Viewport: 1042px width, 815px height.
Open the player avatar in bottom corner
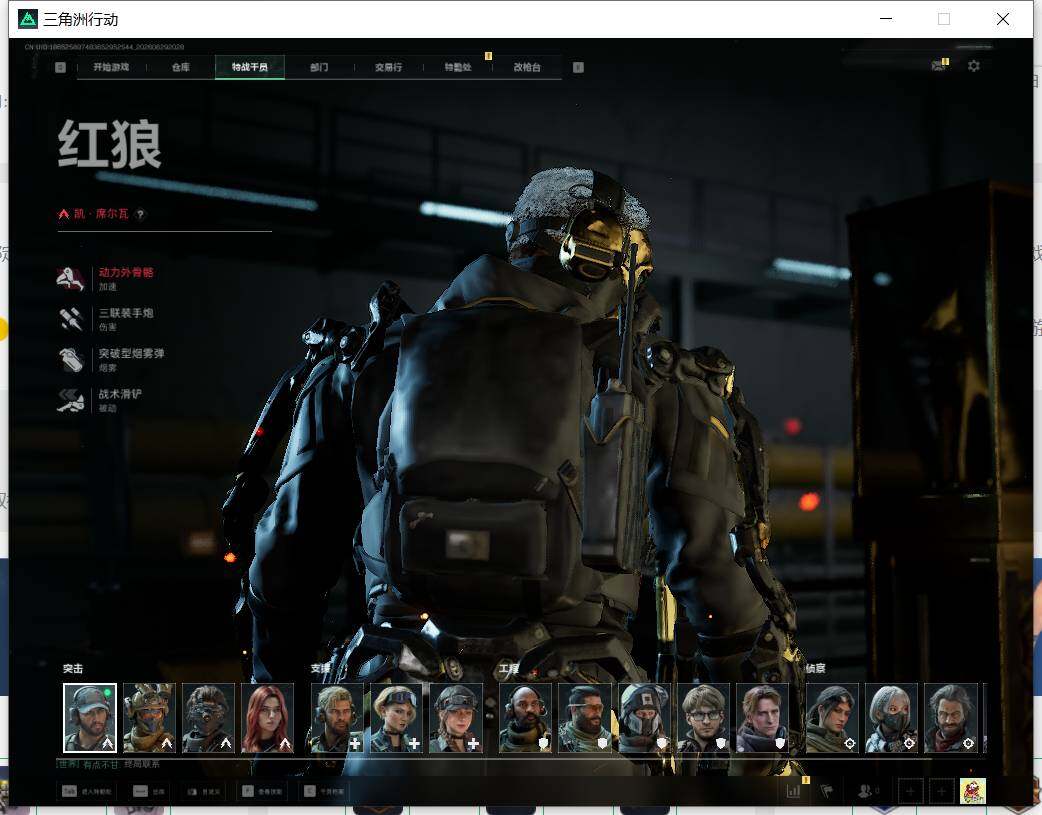pos(973,791)
